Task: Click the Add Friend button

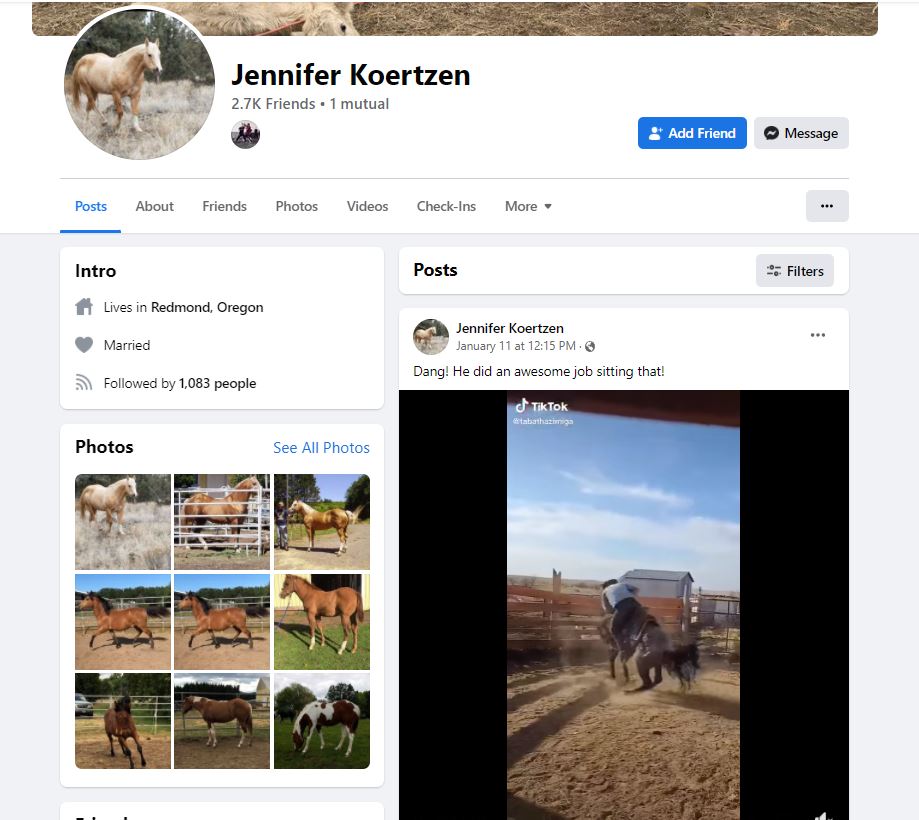Action: 692,133
